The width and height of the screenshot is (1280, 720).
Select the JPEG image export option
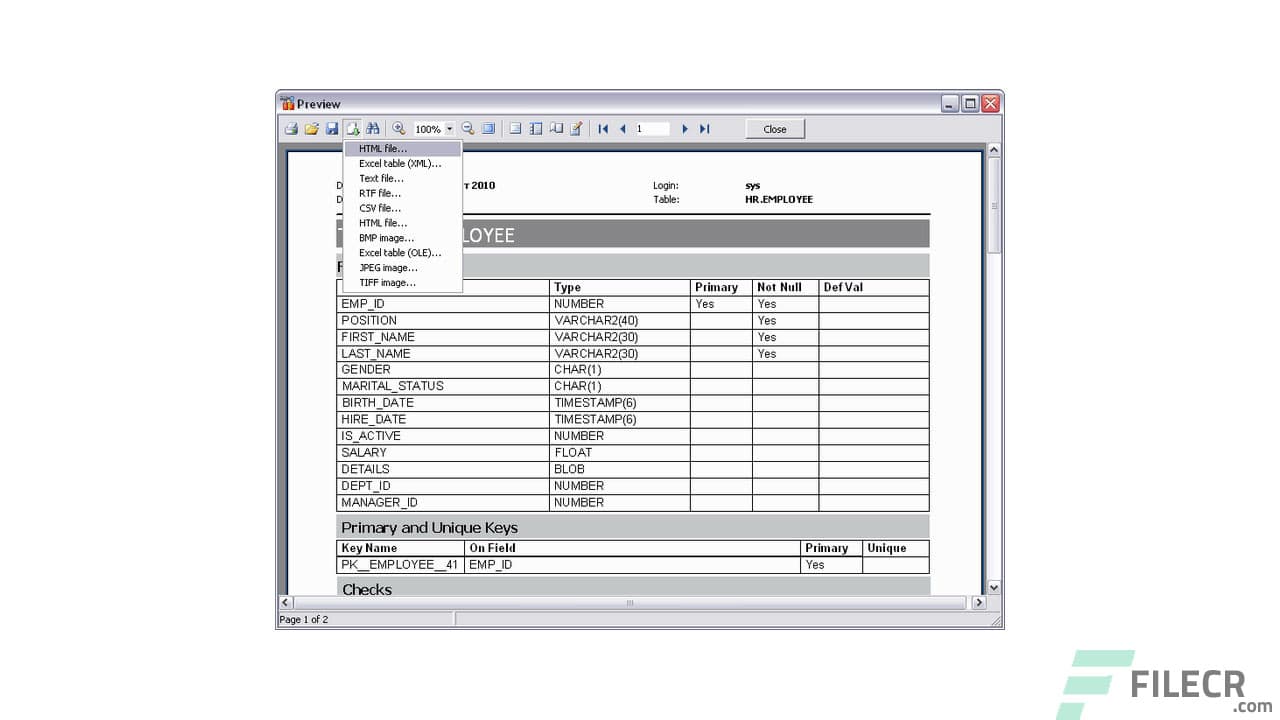tap(388, 267)
